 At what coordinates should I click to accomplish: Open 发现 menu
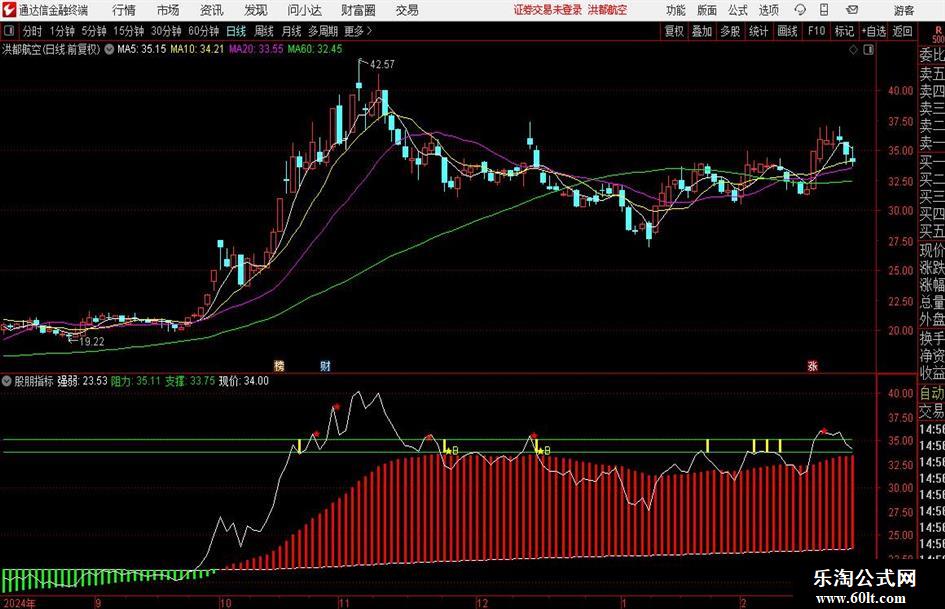256,10
